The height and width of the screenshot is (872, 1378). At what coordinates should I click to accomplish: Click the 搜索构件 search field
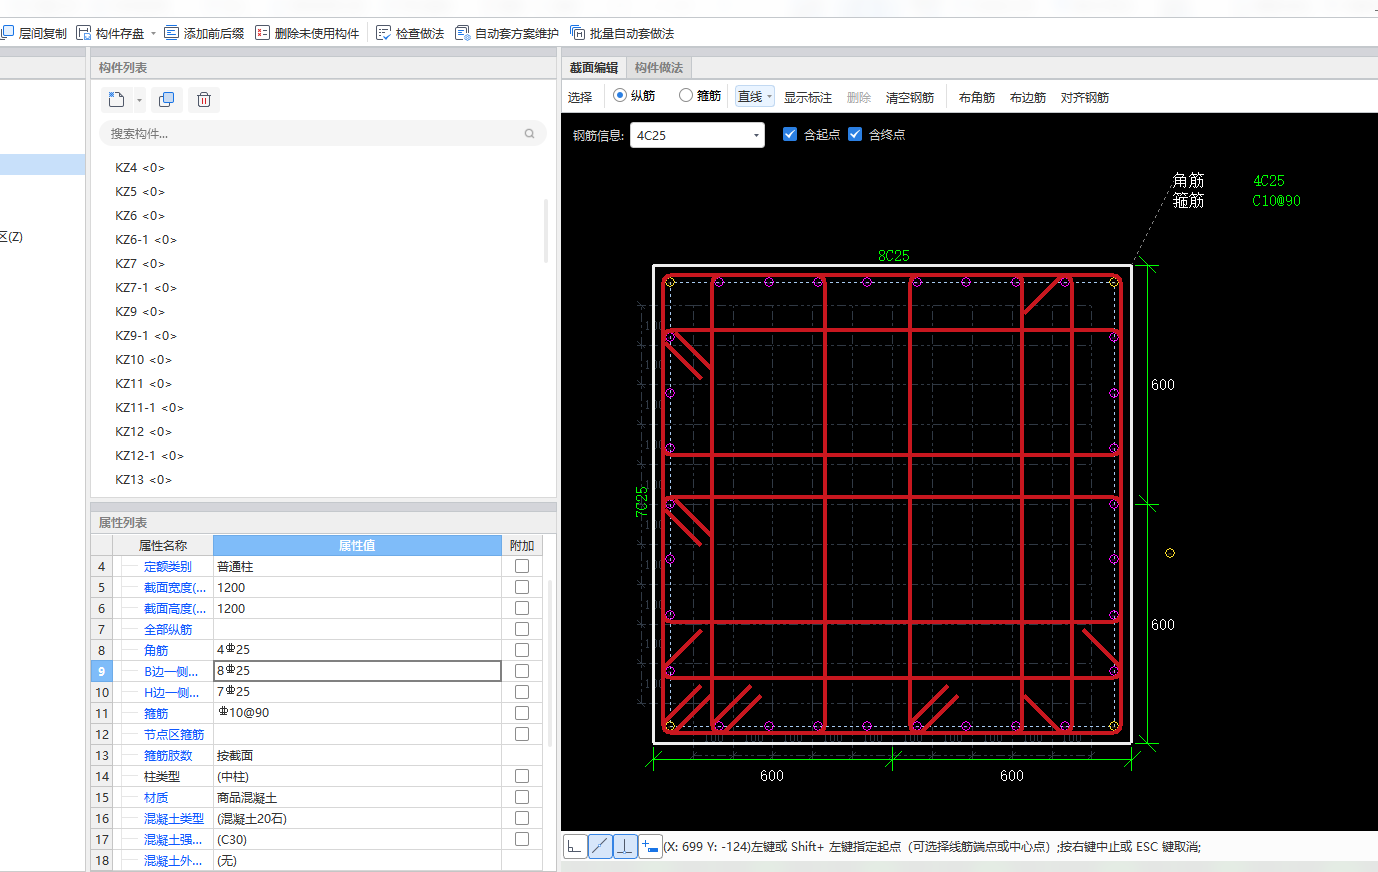(x=323, y=133)
